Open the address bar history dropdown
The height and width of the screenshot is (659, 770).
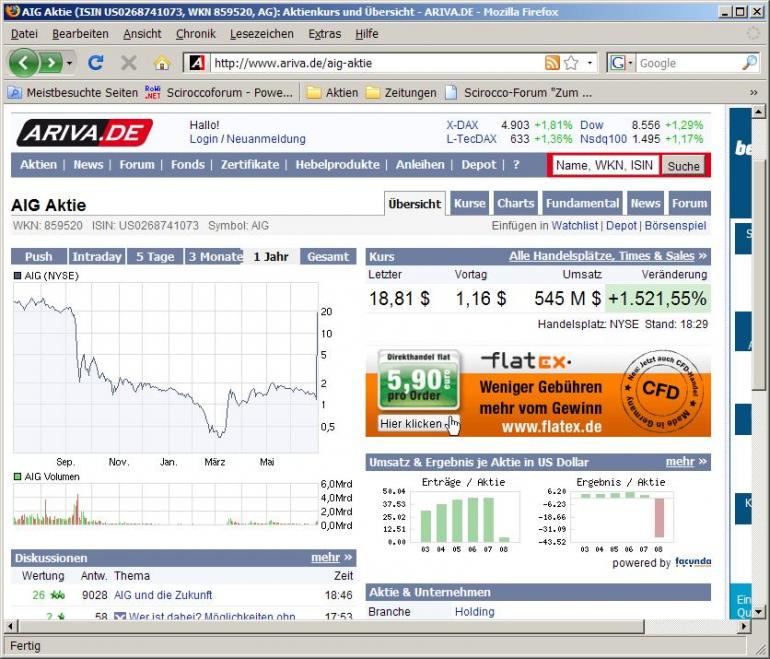point(590,63)
